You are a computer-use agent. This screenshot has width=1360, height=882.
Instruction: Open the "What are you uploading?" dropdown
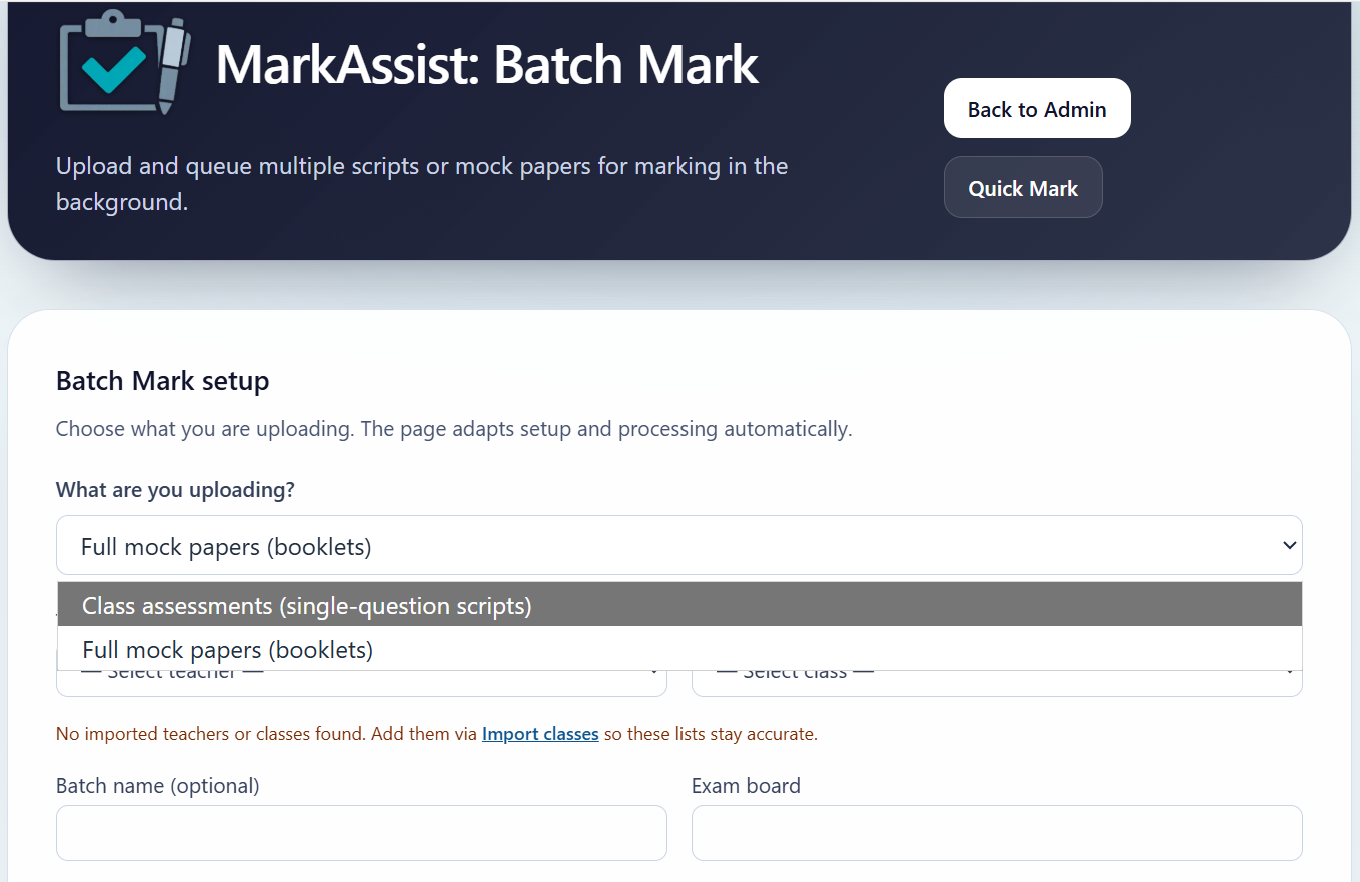click(679, 545)
